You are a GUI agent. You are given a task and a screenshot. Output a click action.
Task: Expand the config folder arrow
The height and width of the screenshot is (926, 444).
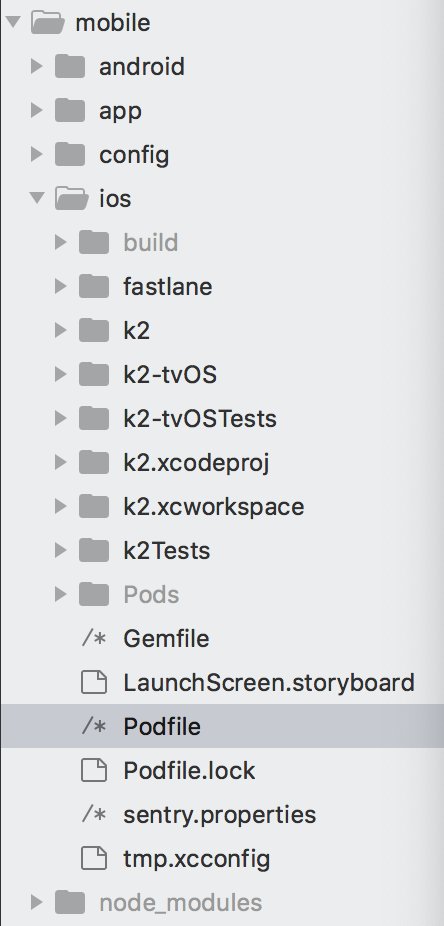coord(37,154)
